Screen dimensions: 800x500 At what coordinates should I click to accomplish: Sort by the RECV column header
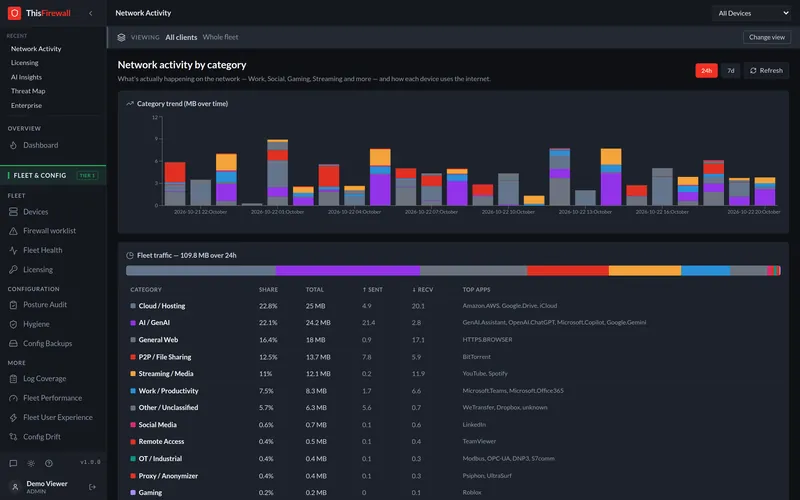422,289
